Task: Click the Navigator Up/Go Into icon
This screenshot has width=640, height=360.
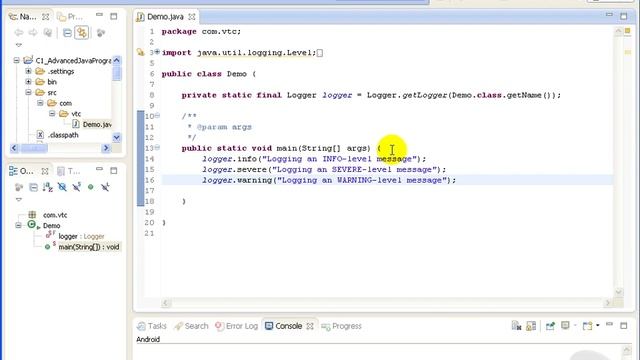Action: click(x=48, y=33)
